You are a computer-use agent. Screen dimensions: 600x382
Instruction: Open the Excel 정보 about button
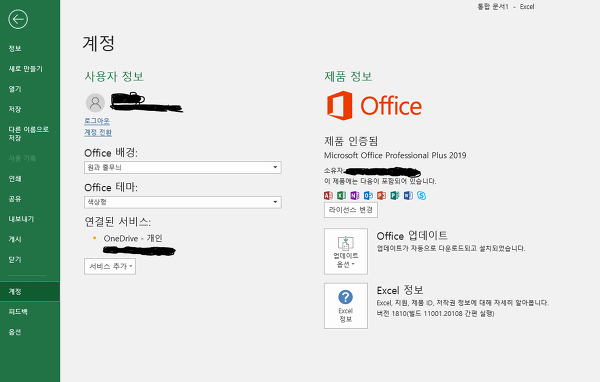[346, 306]
